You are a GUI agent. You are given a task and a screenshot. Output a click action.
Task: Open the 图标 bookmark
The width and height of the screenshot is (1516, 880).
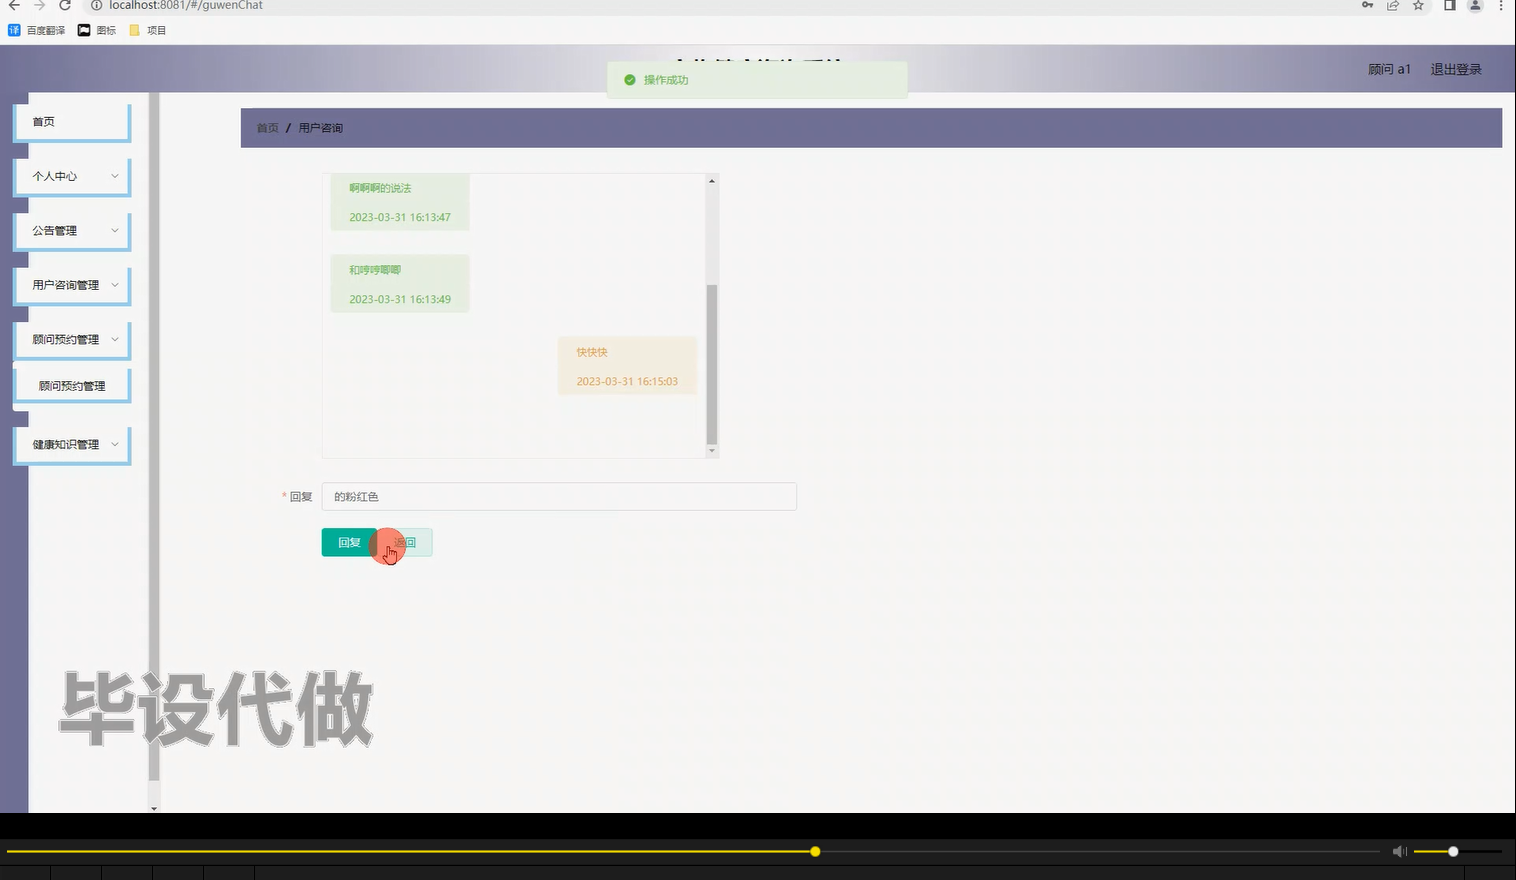pos(97,29)
